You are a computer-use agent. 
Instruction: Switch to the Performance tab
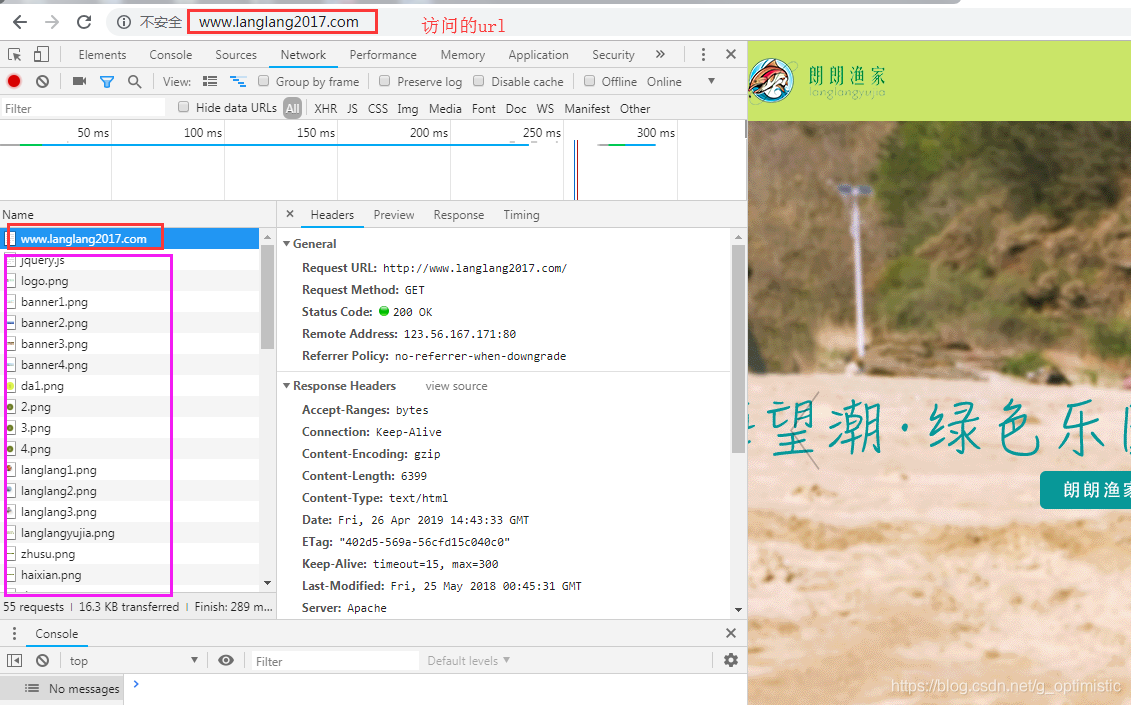pos(383,55)
